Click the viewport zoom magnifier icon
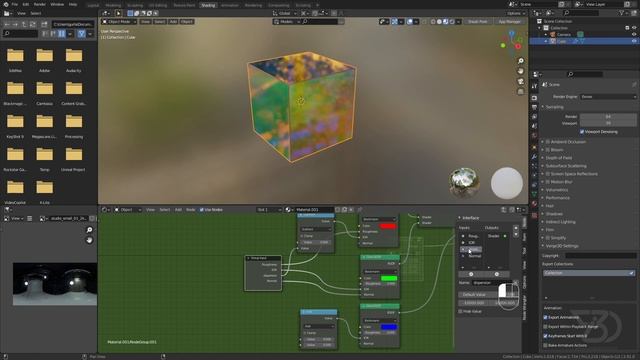 click(x=521, y=61)
